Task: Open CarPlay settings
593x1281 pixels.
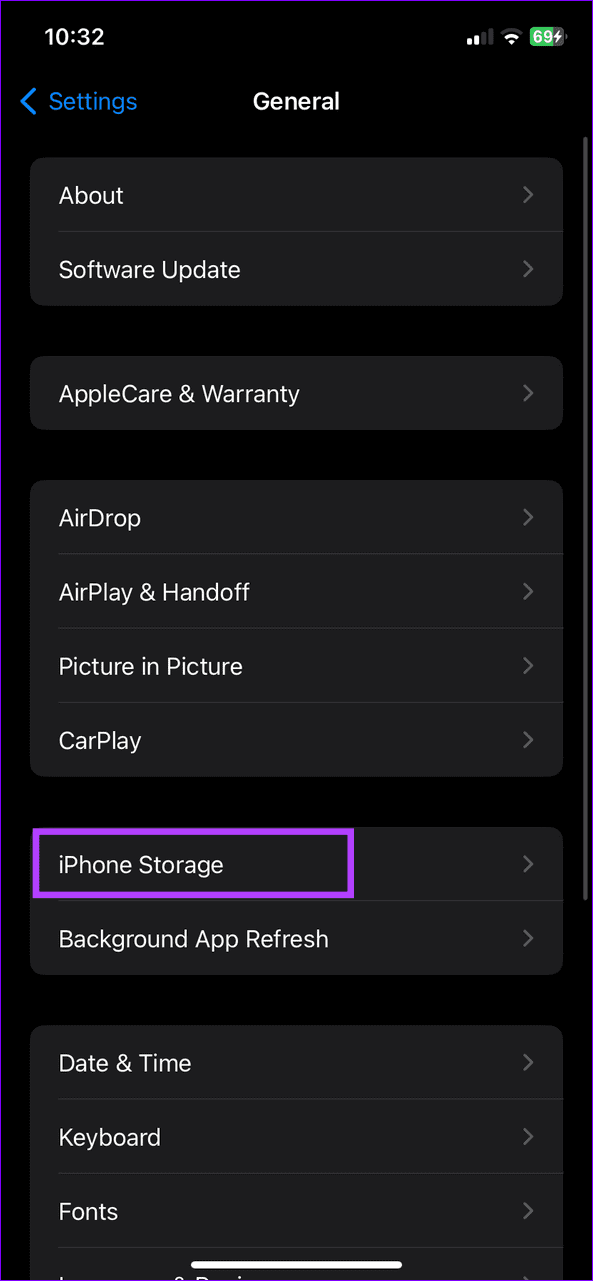Action: pyautogui.click(x=296, y=740)
